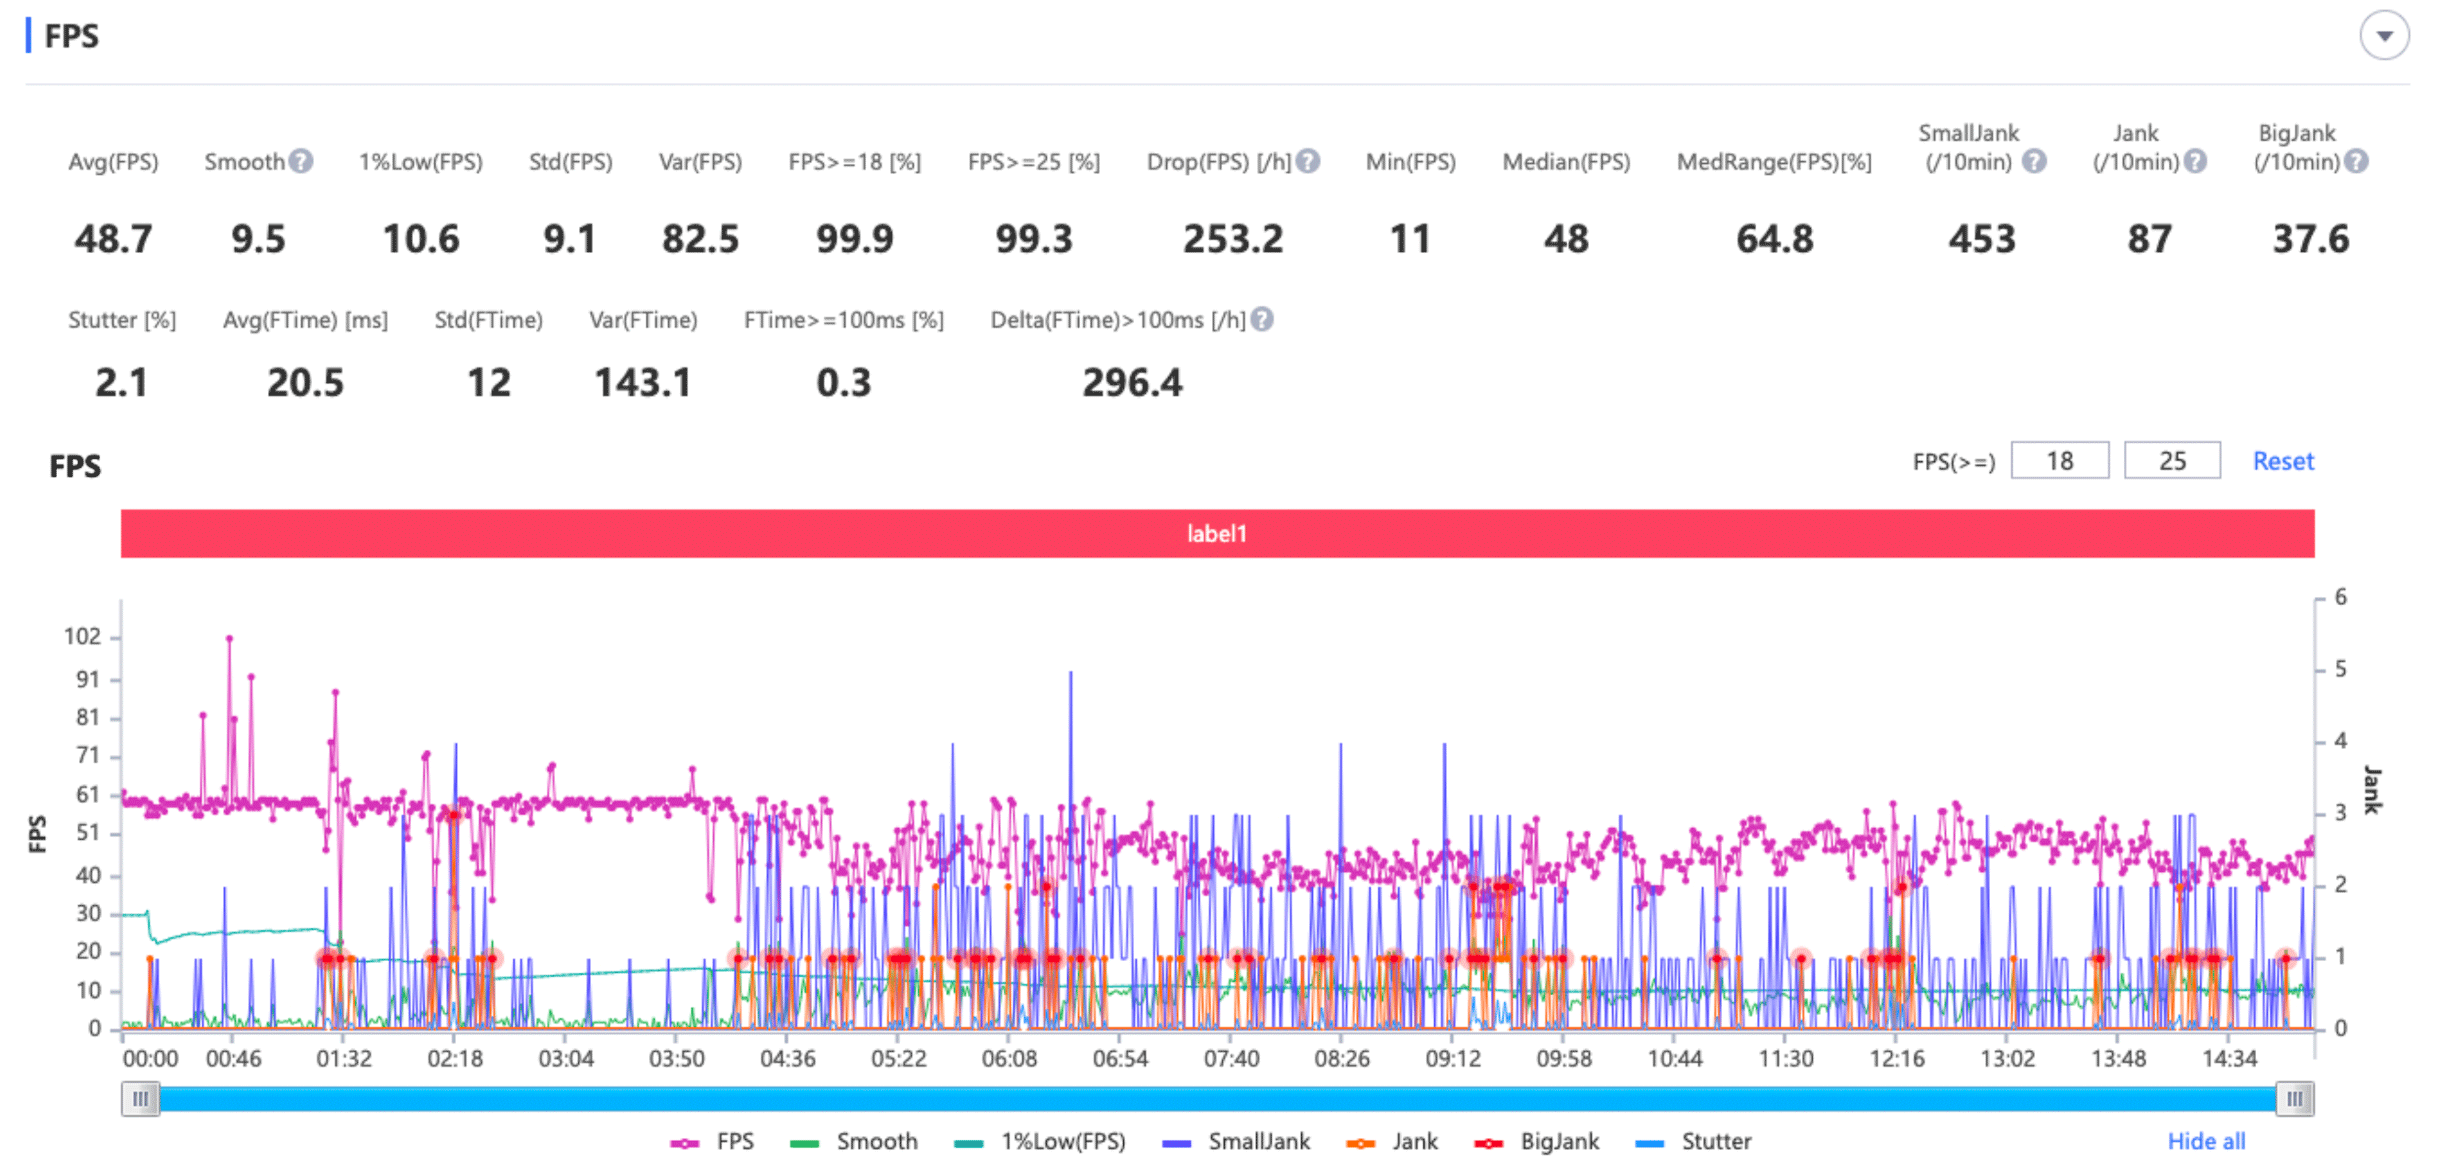2438x1170 pixels.
Task: Click the FPS threshold field showing 25
Action: click(x=2171, y=461)
